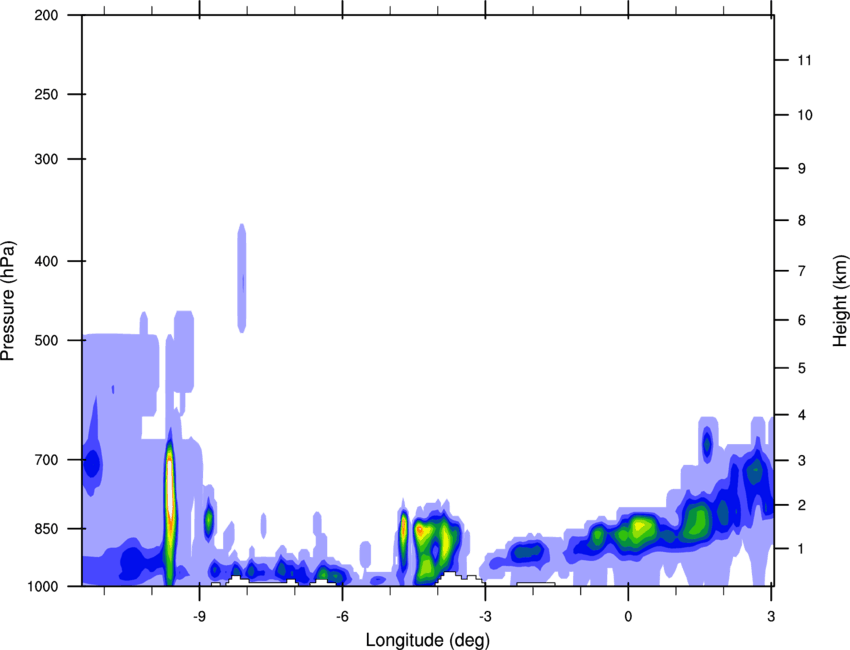Select the 11 km height tick label
Viewport: 850px width, 650px height.
click(x=805, y=60)
